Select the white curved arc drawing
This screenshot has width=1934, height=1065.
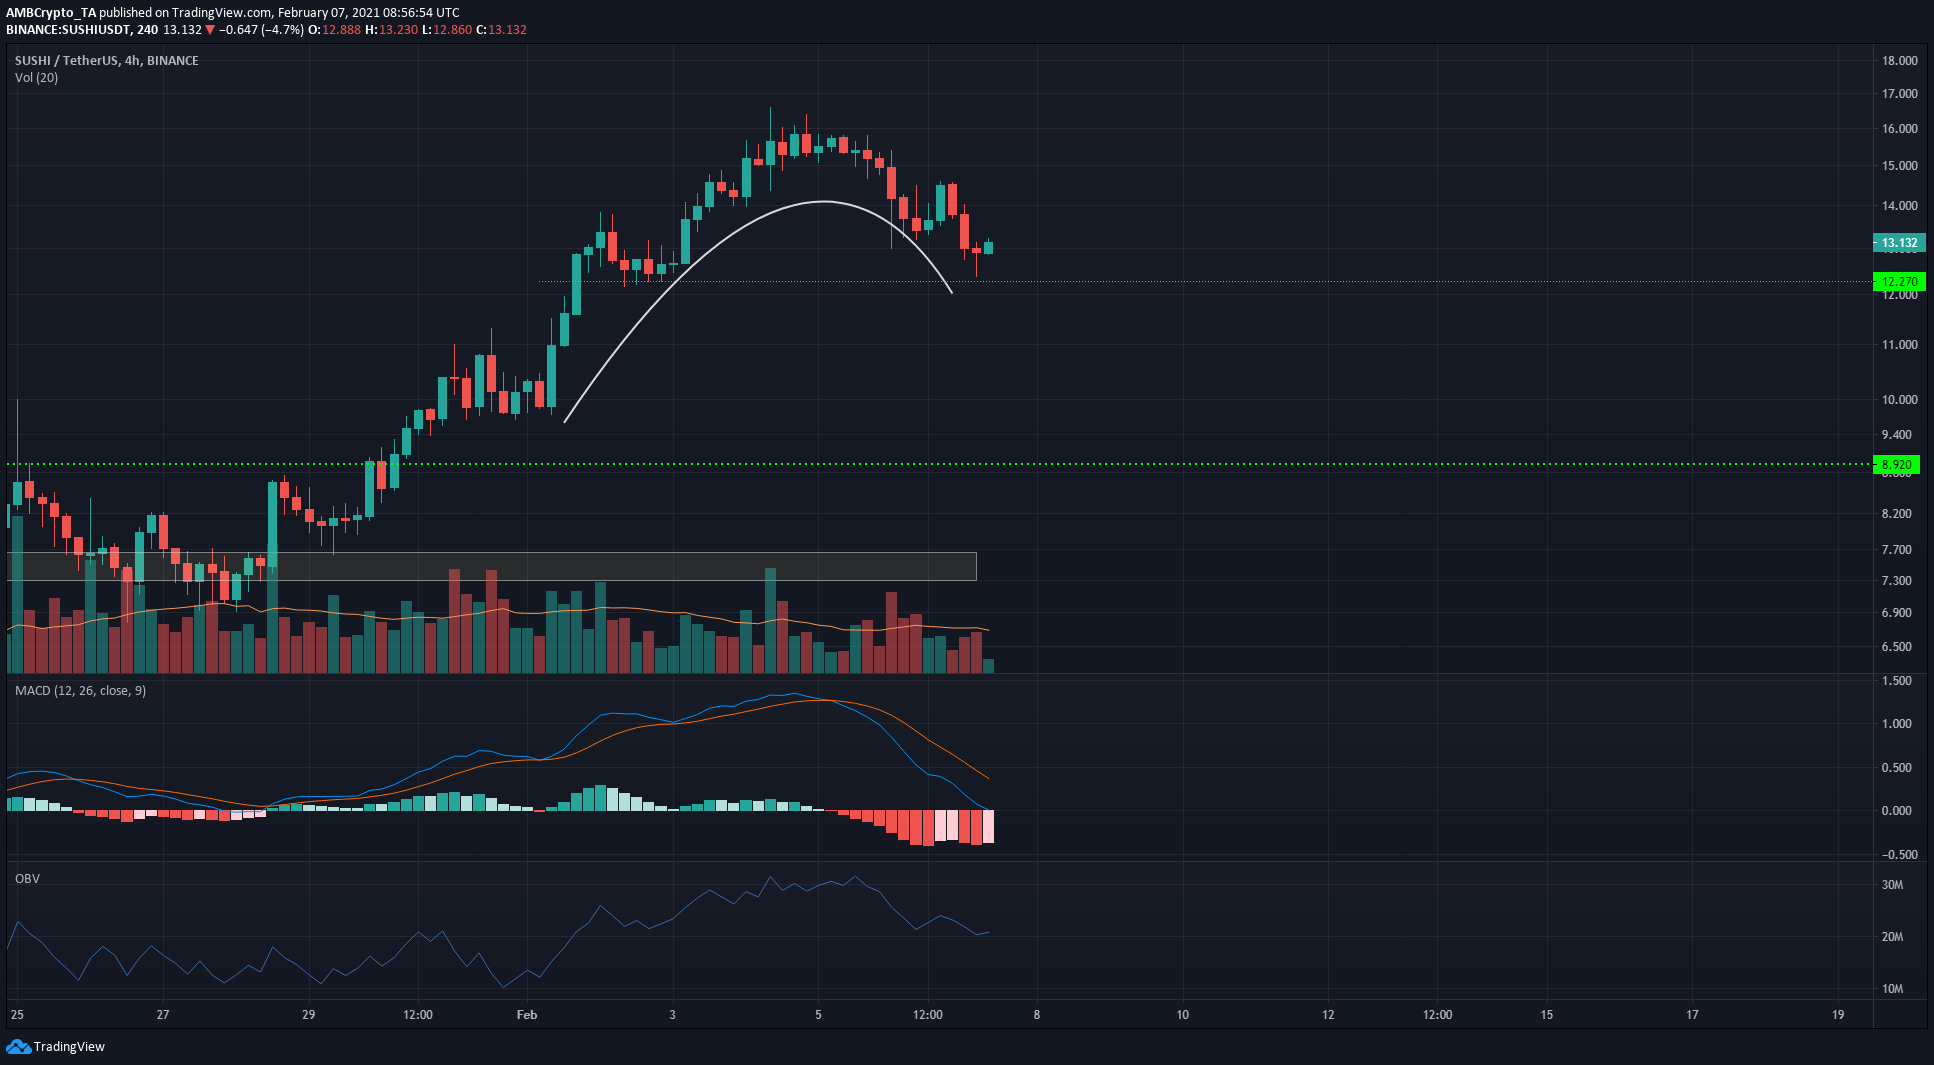[x=822, y=202]
